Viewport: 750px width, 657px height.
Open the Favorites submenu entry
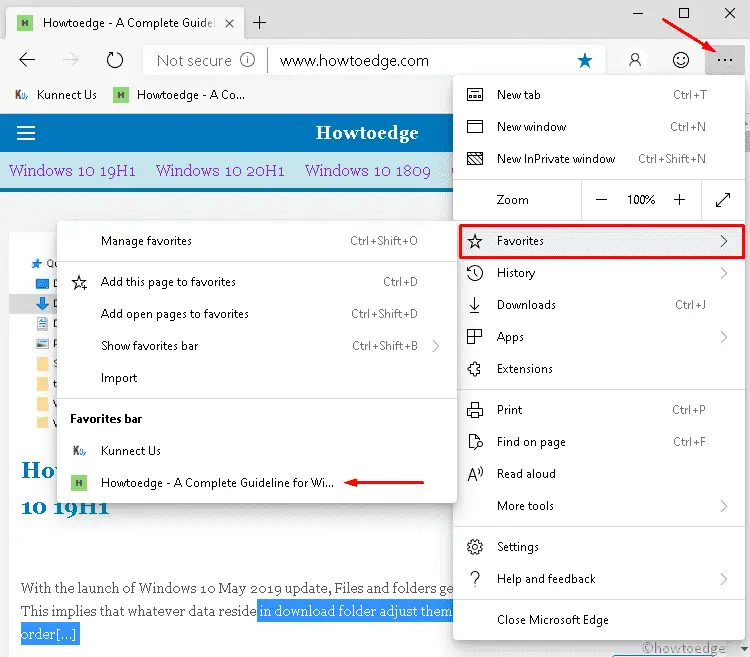coord(601,241)
